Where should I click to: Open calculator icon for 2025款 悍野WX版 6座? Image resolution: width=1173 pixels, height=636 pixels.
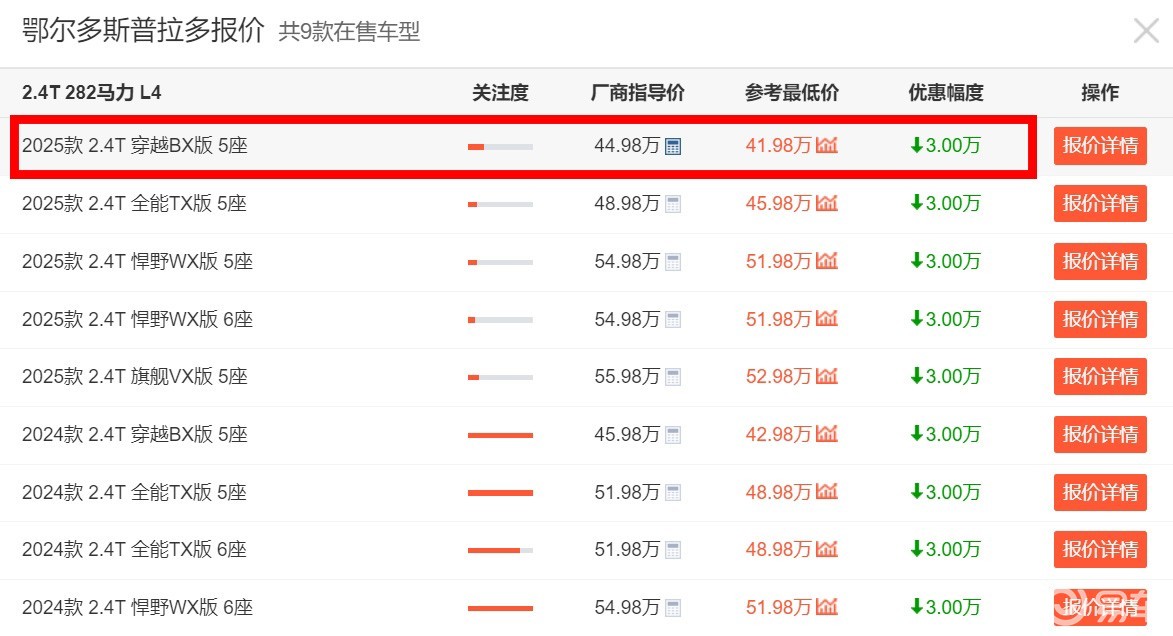(x=673, y=319)
